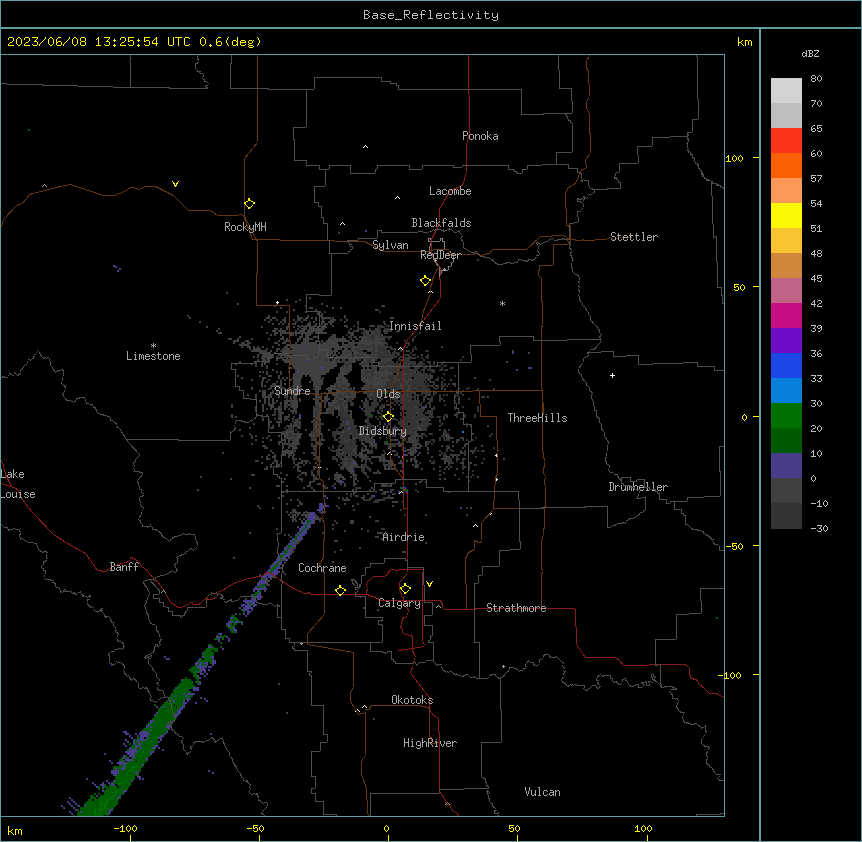Click the -100 tick label on horizontal axis
This screenshot has width=862, height=842.
click(x=125, y=828)
